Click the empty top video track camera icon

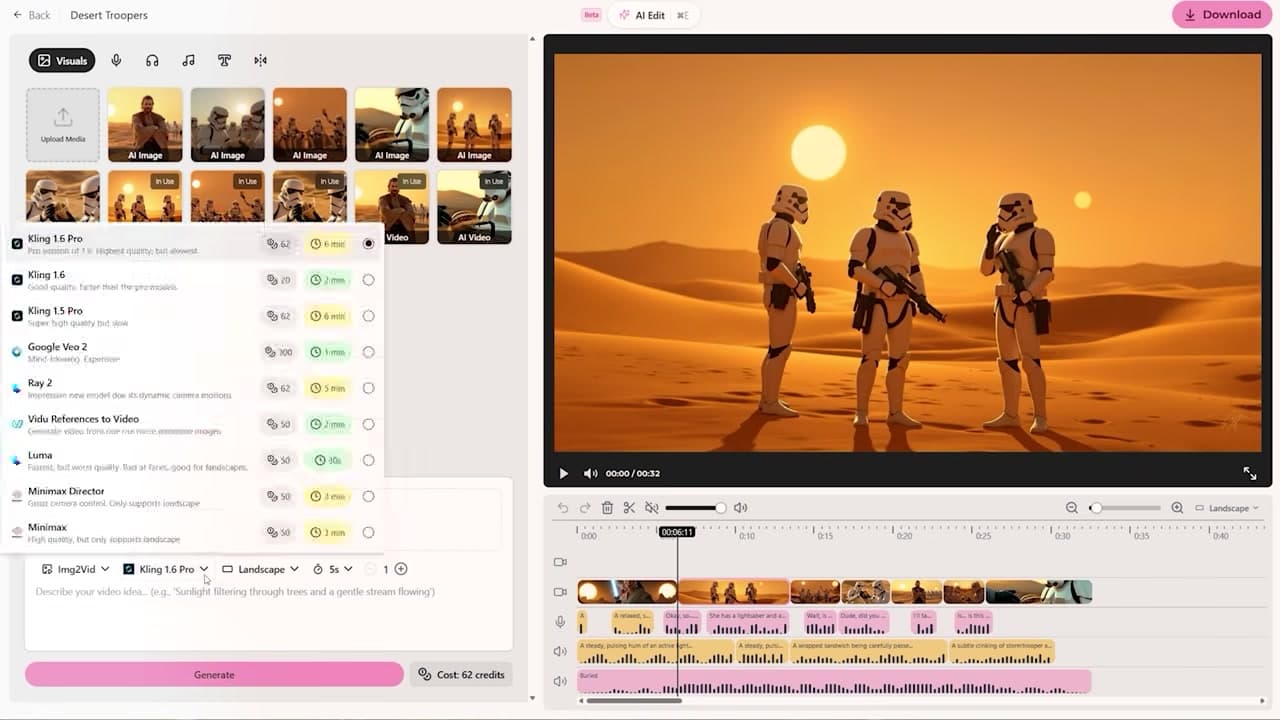(560, 562)
